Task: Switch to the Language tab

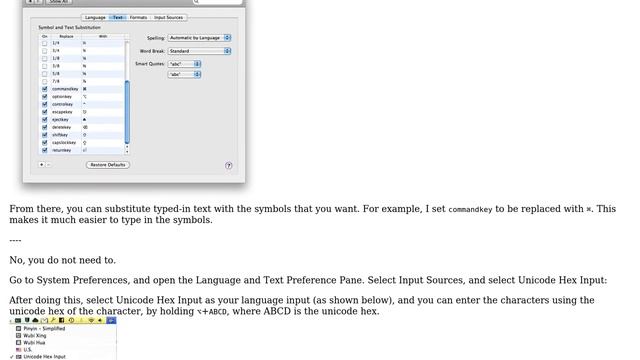Action: tap(95, 18)
